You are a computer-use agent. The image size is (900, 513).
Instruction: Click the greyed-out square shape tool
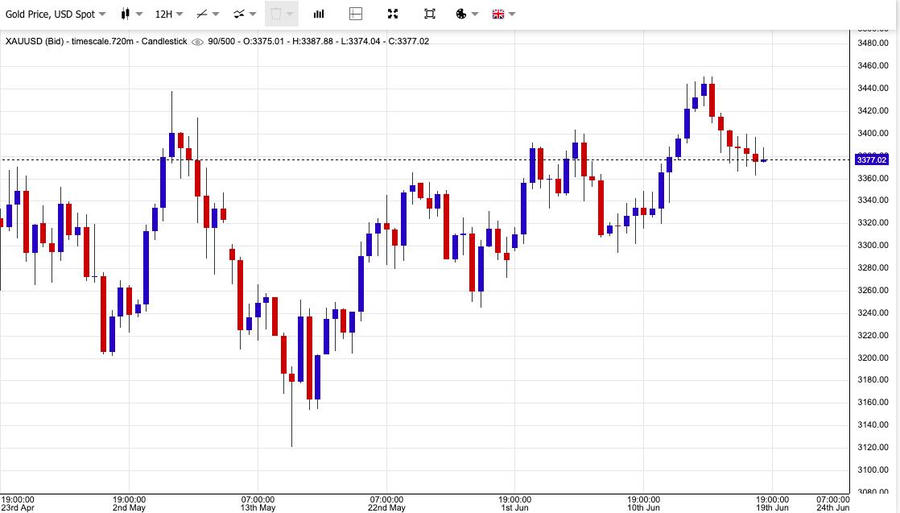(276, 14)
